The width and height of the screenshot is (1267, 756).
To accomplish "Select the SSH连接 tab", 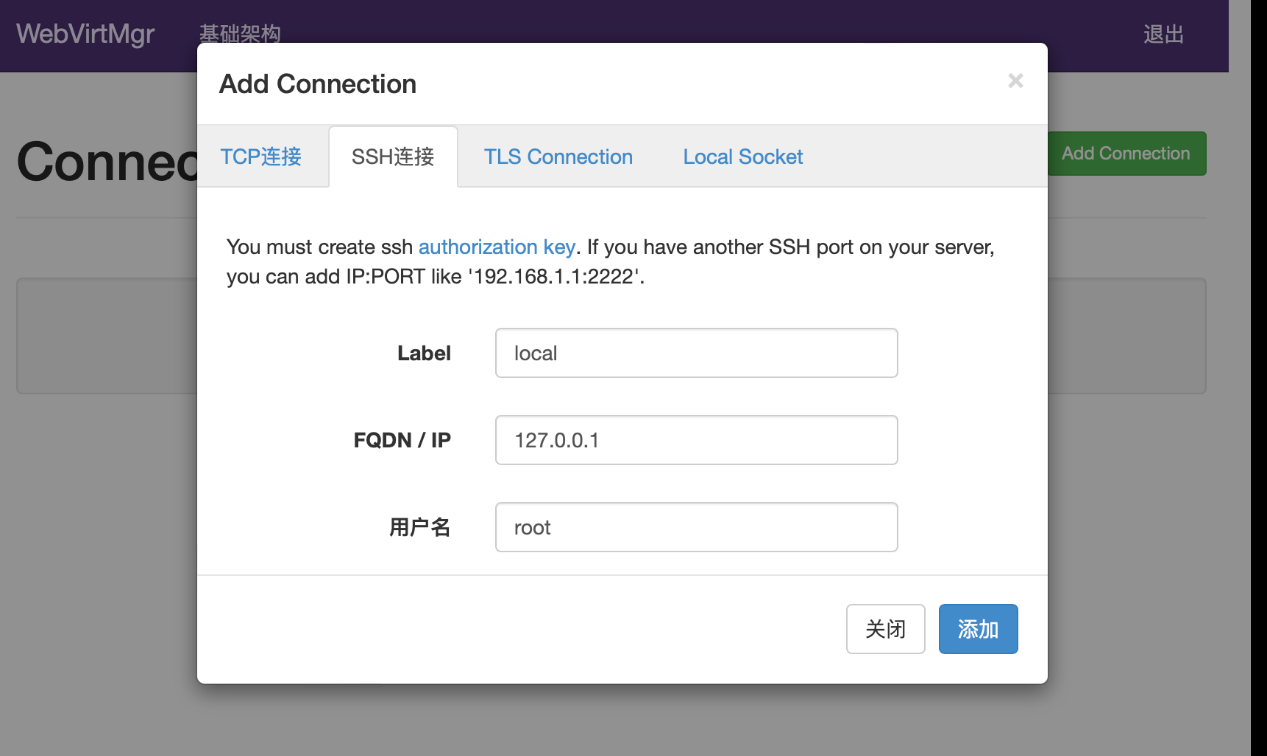I will 393,157.
